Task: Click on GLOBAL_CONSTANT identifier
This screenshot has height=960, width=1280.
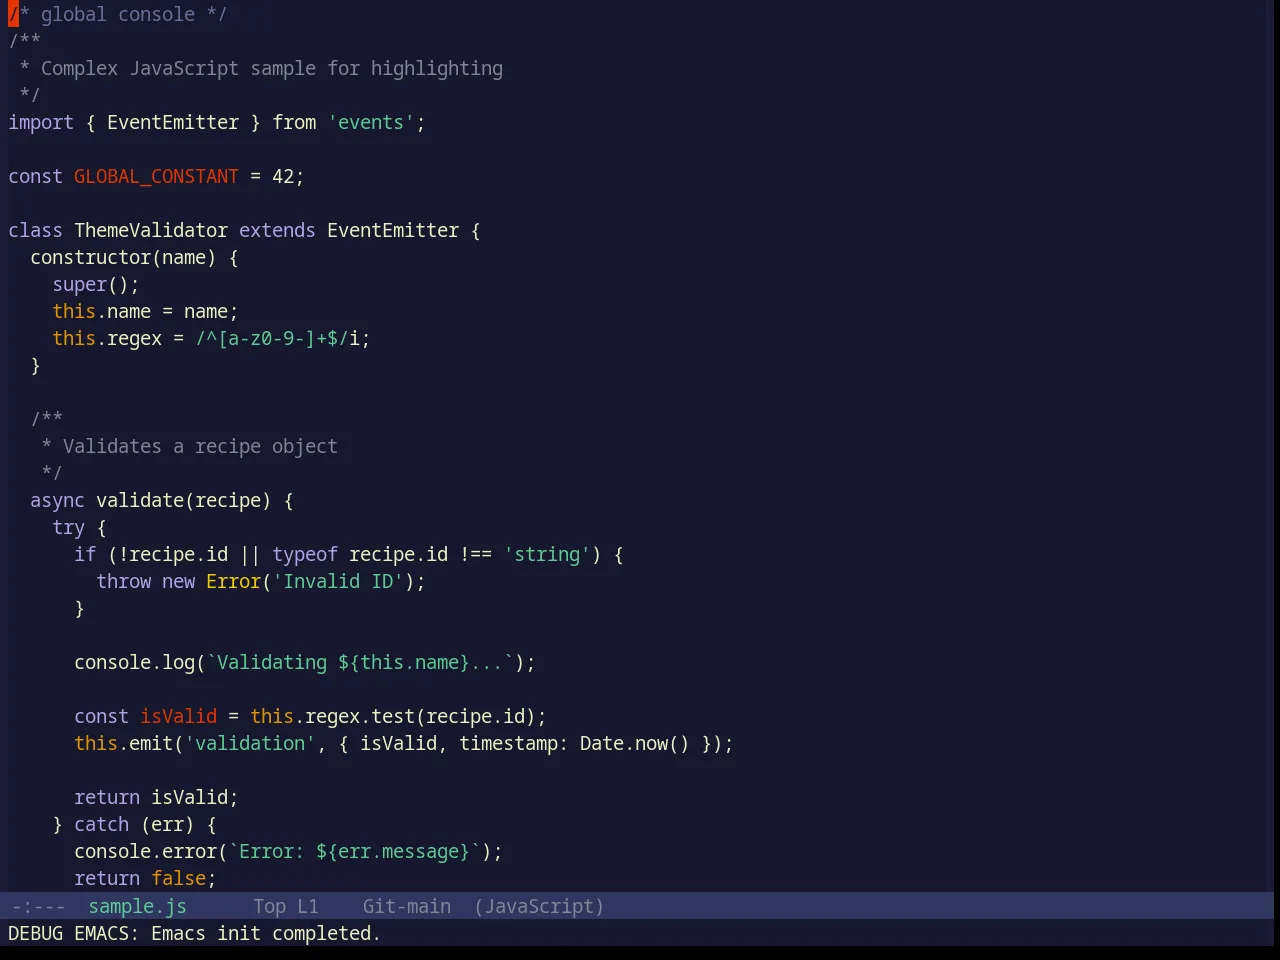Action: point(156,176)
